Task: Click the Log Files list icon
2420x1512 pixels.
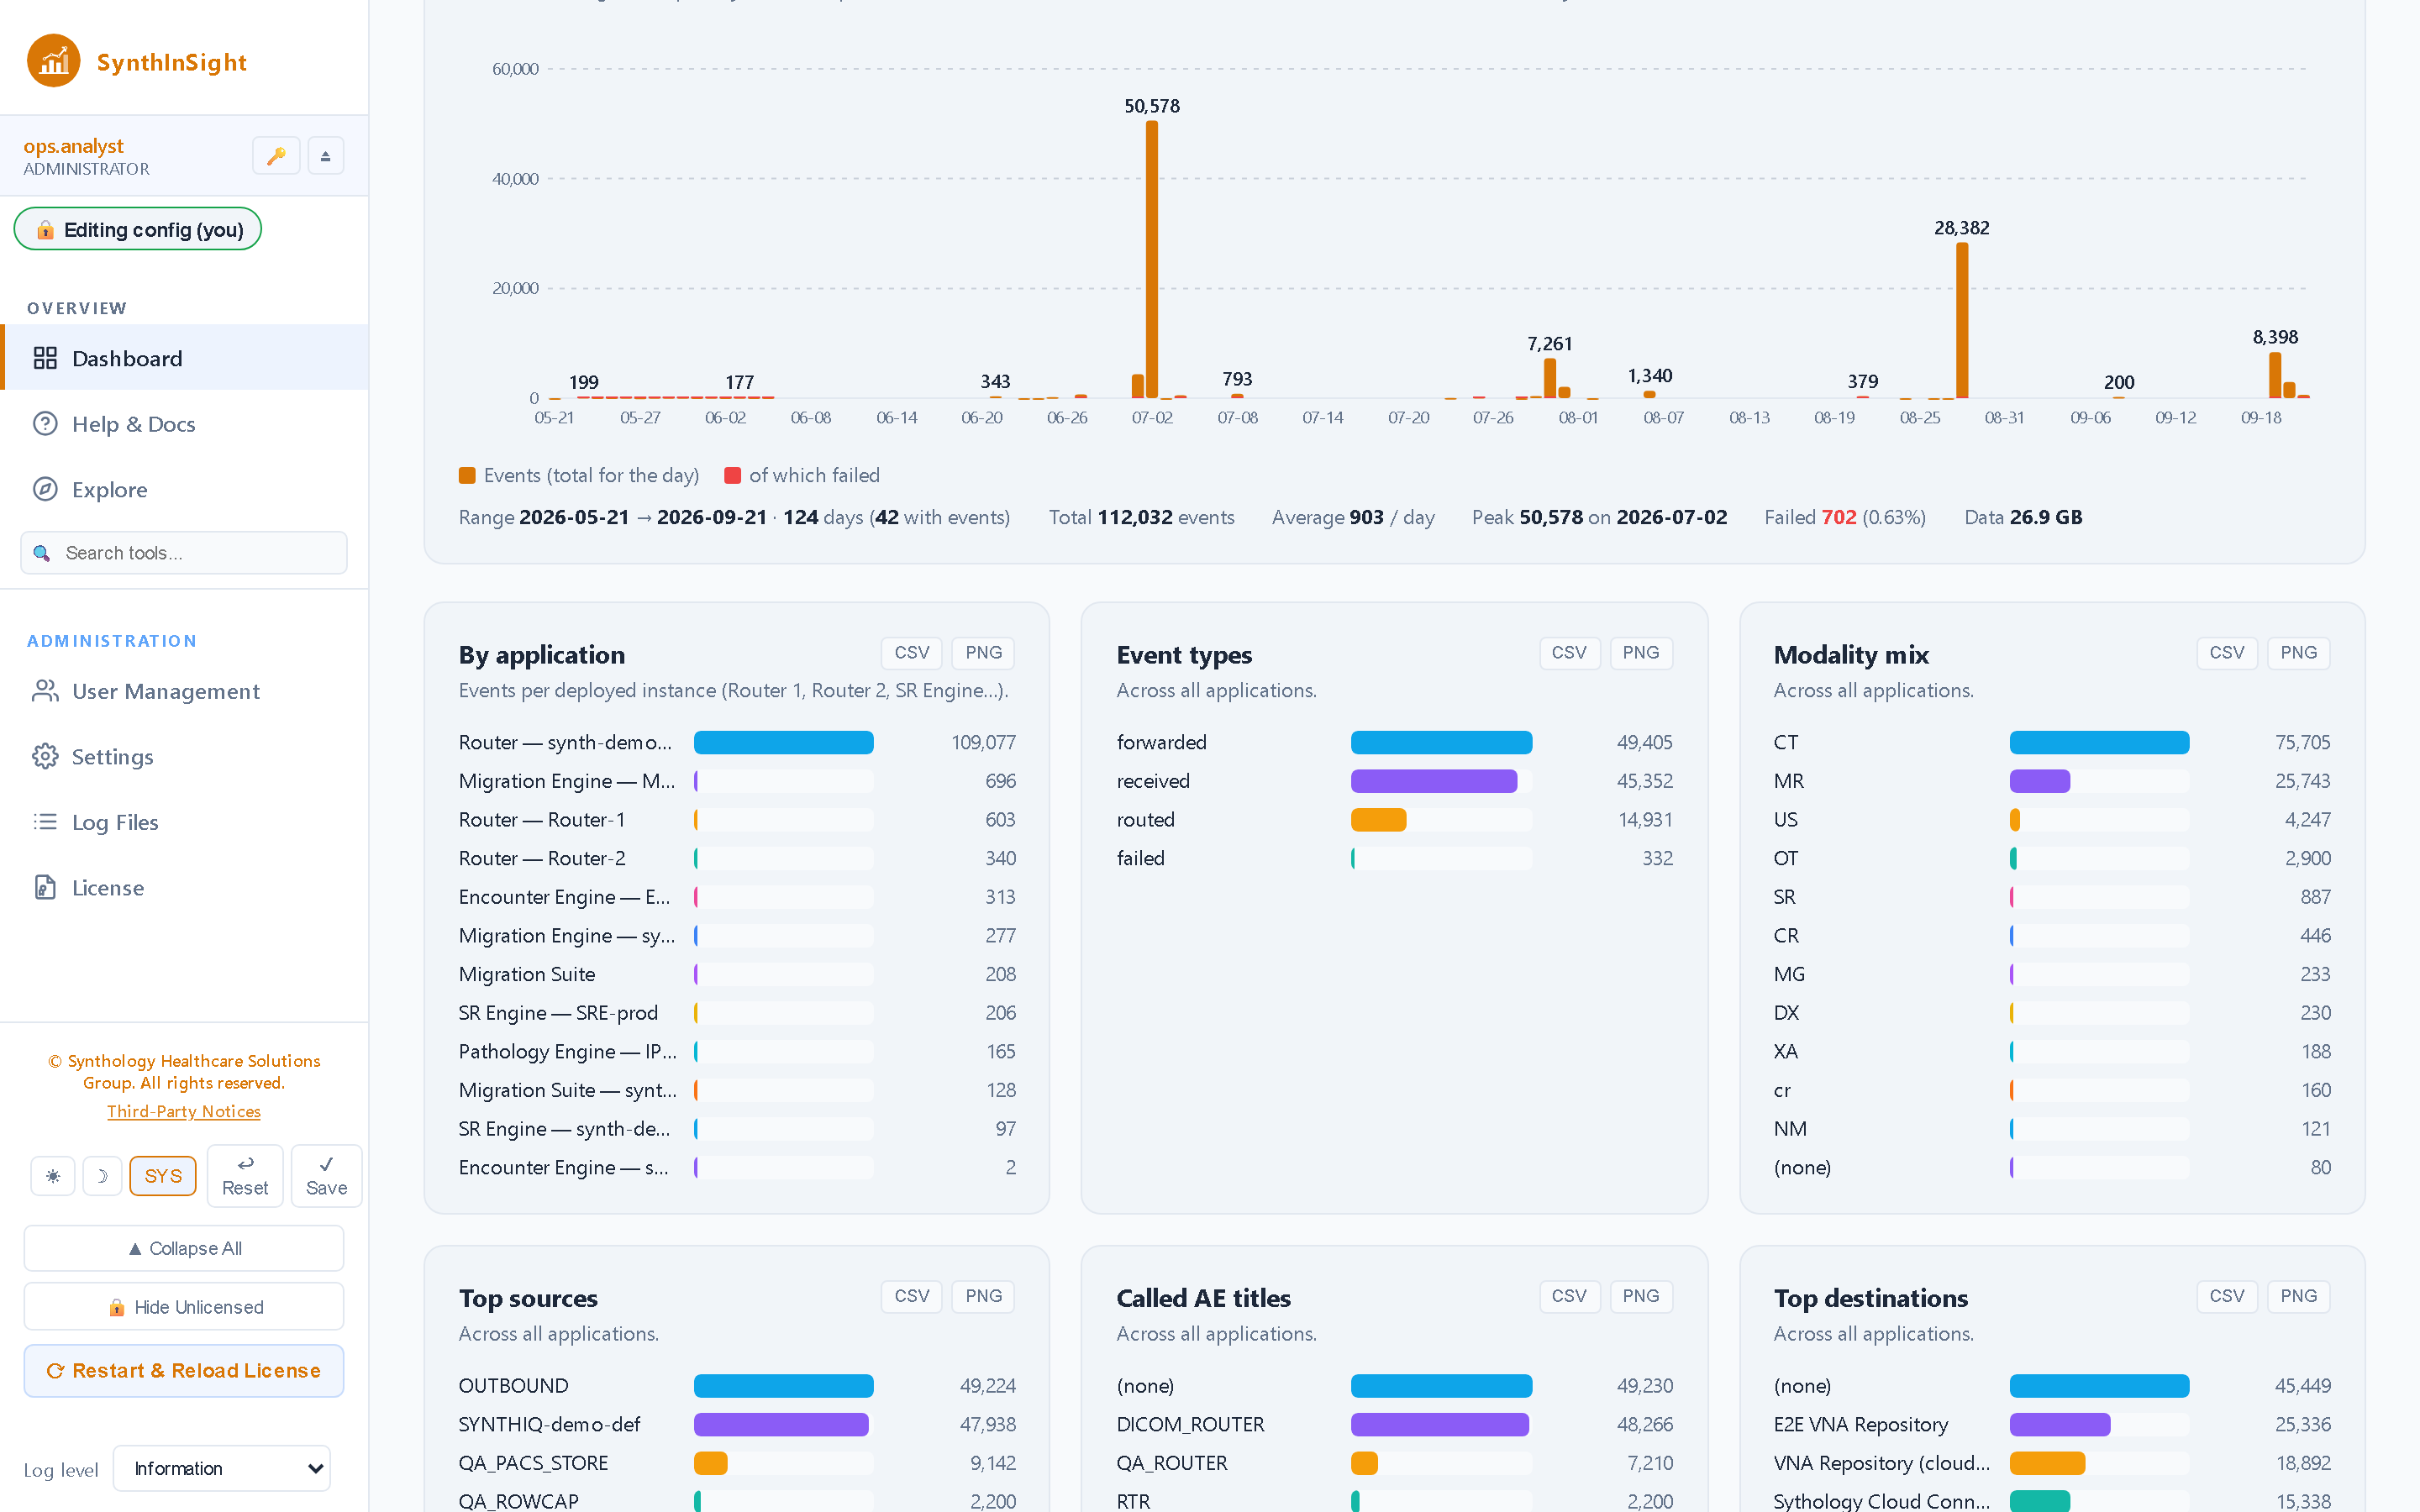Action: pyautogui.click(x=45, y=822)
